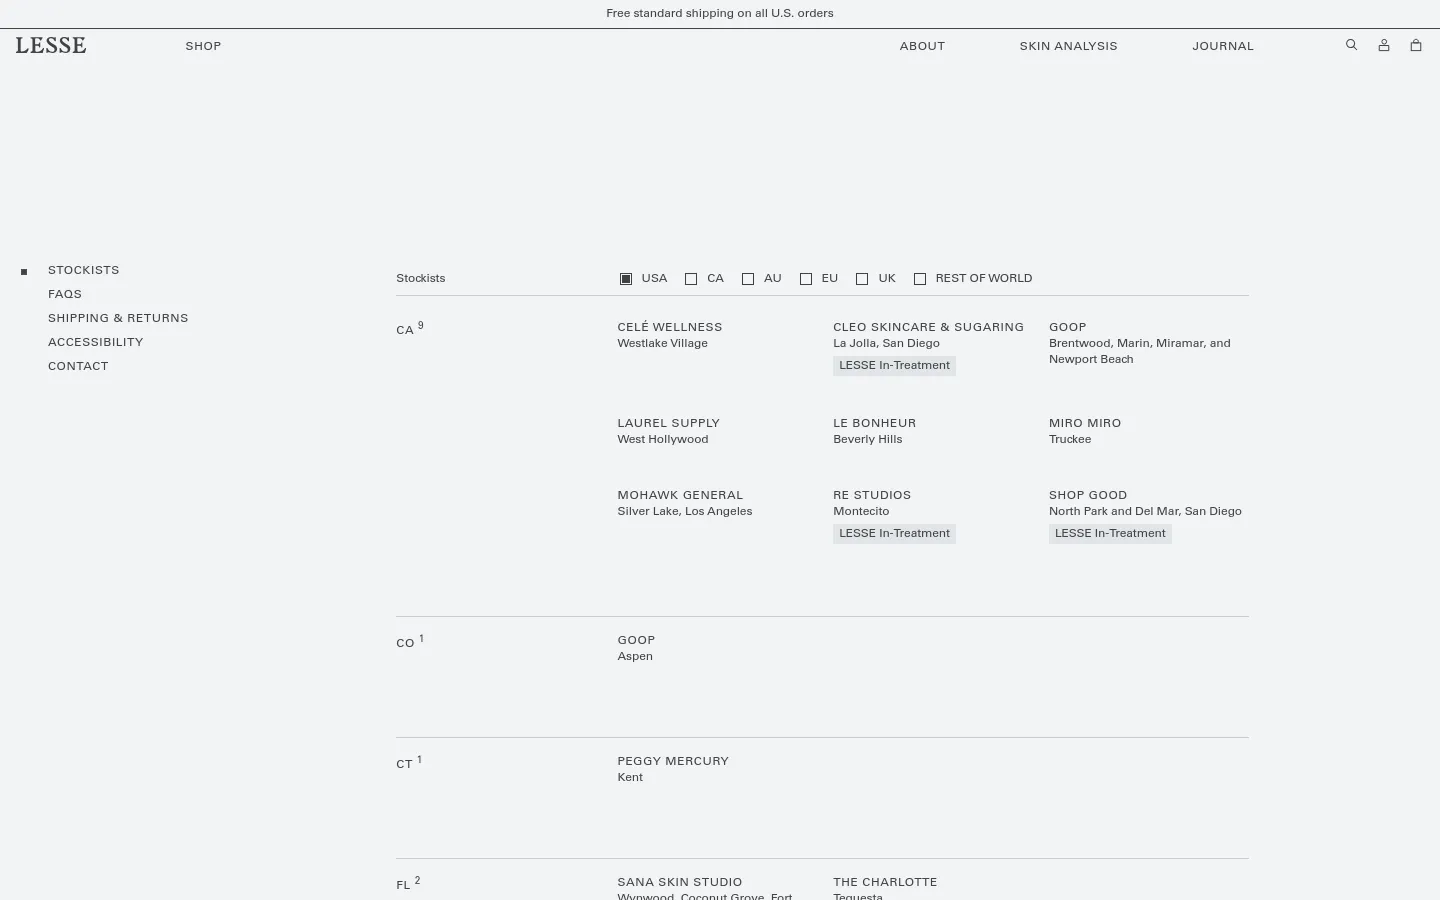This screenshot has height=900, width=1440.
Task: Click the Stockists section title
Action: (x=420, y=278)
